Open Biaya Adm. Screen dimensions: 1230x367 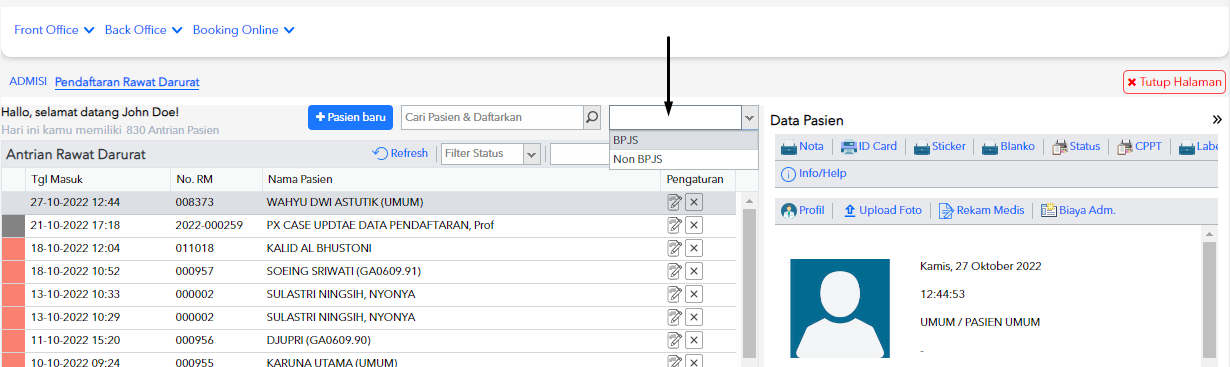1078,210
